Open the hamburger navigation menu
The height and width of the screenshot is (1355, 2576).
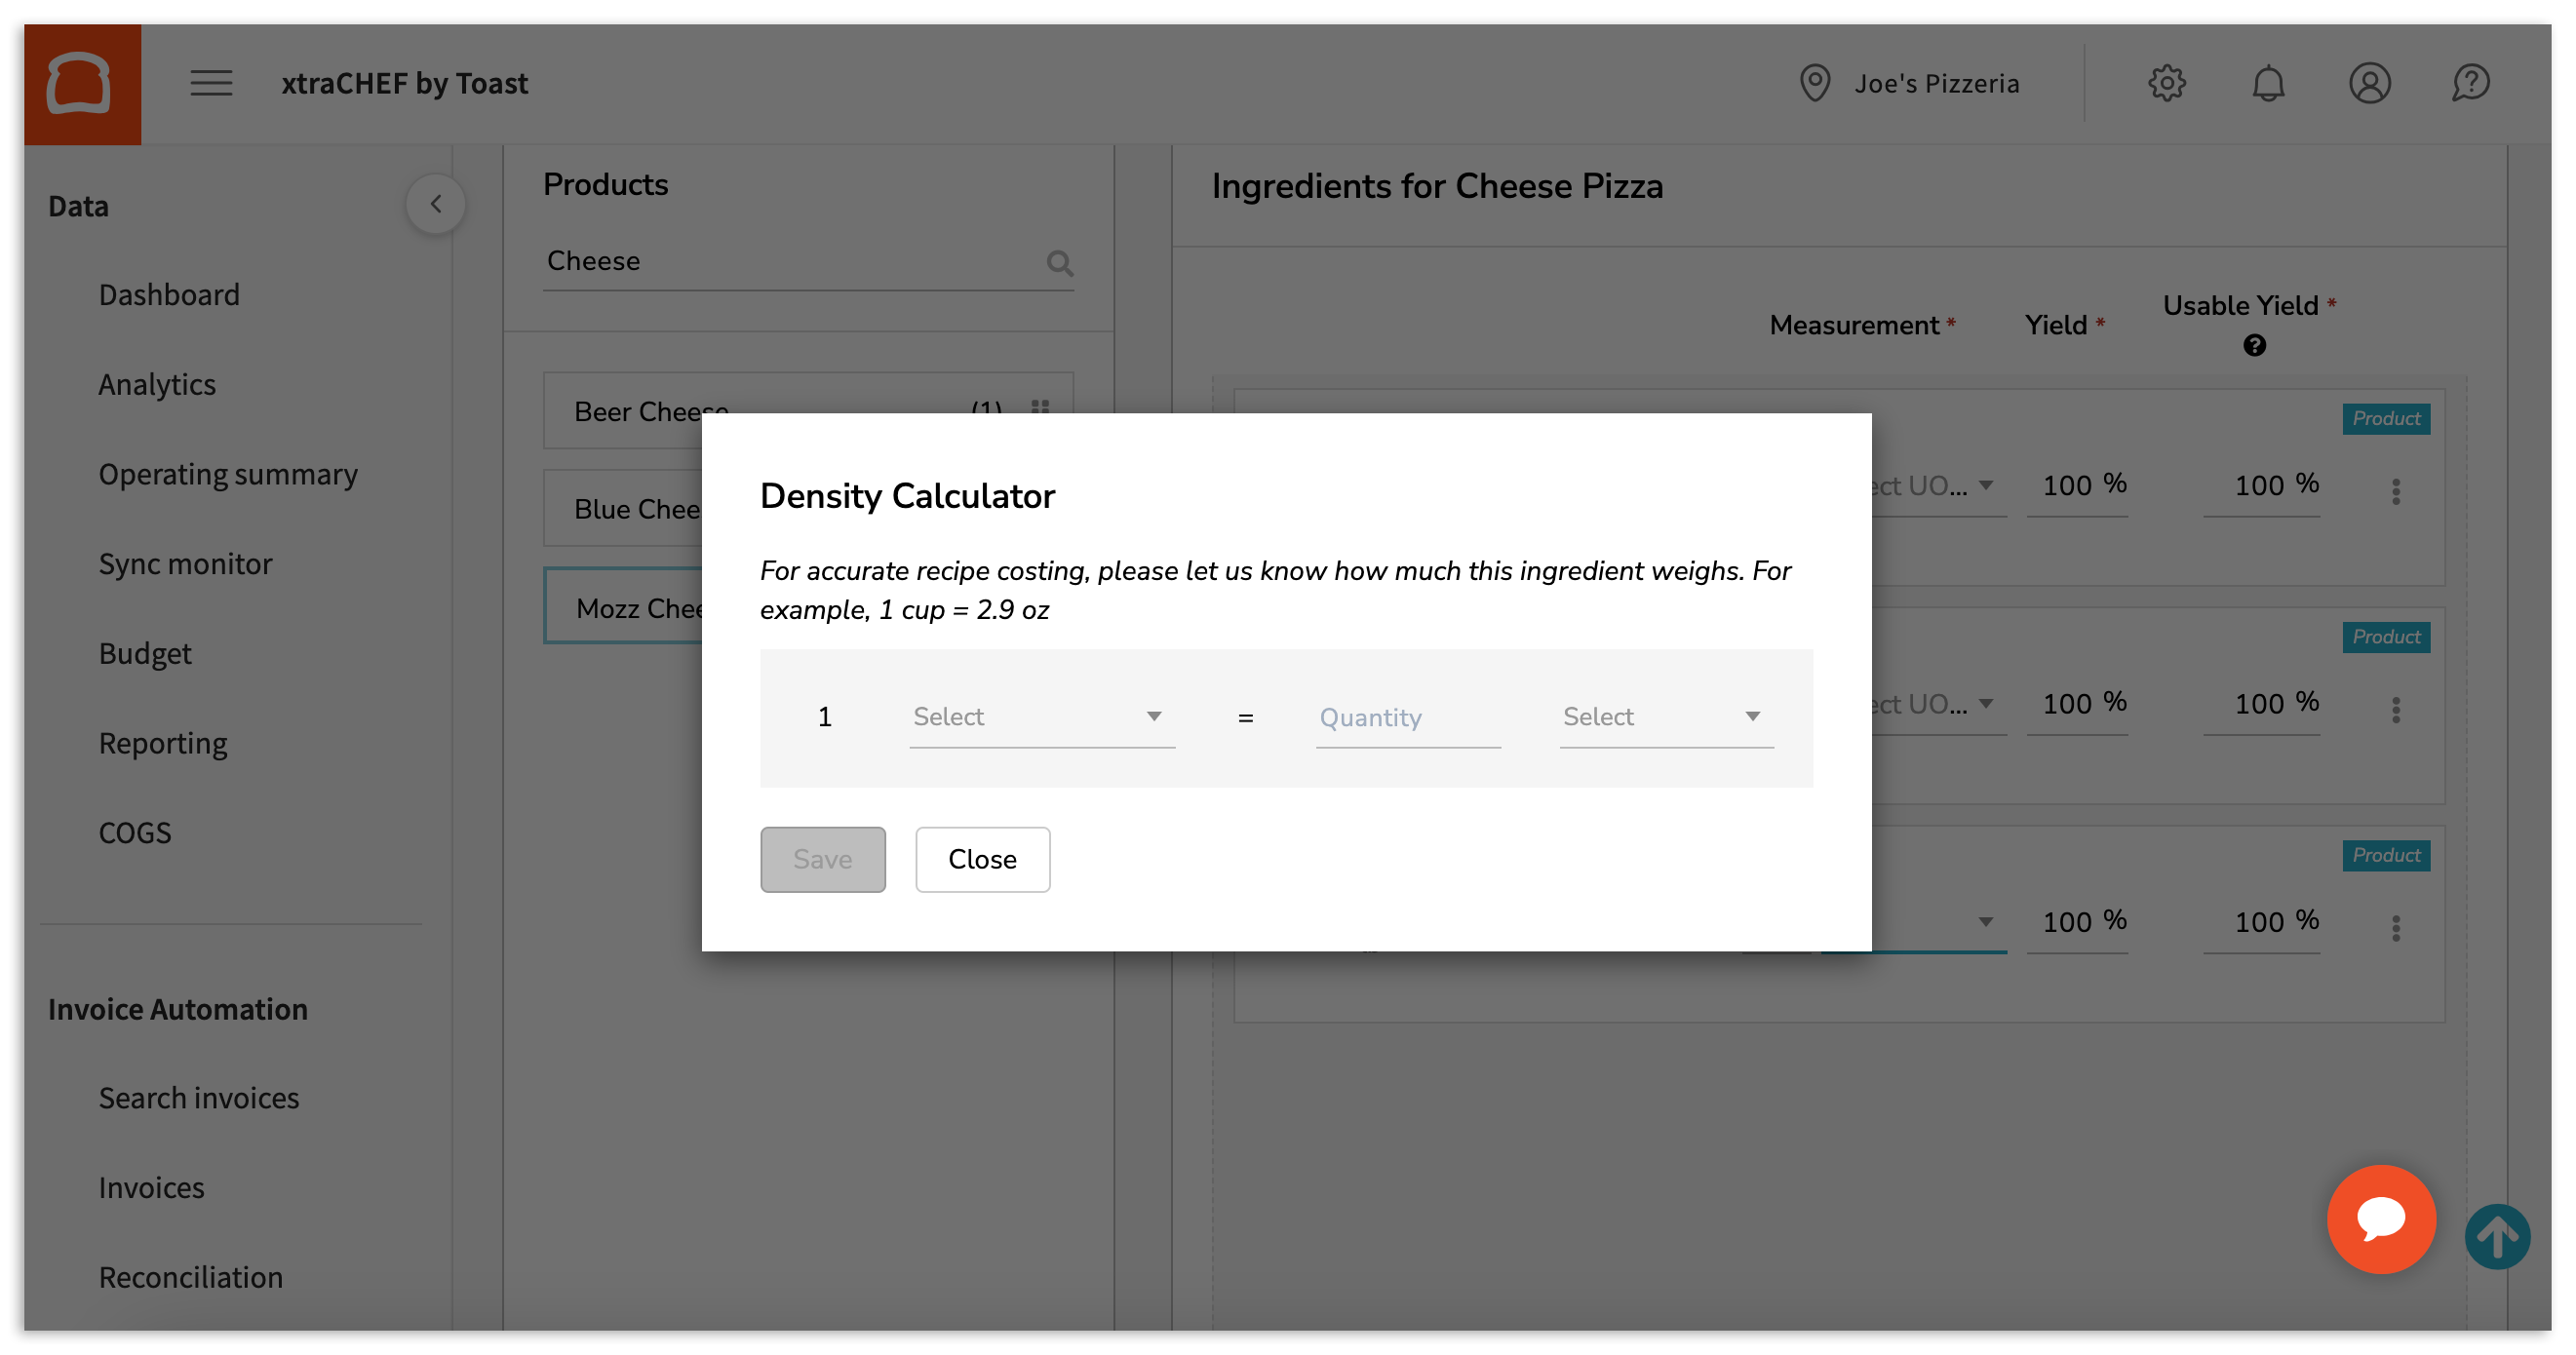211,83
